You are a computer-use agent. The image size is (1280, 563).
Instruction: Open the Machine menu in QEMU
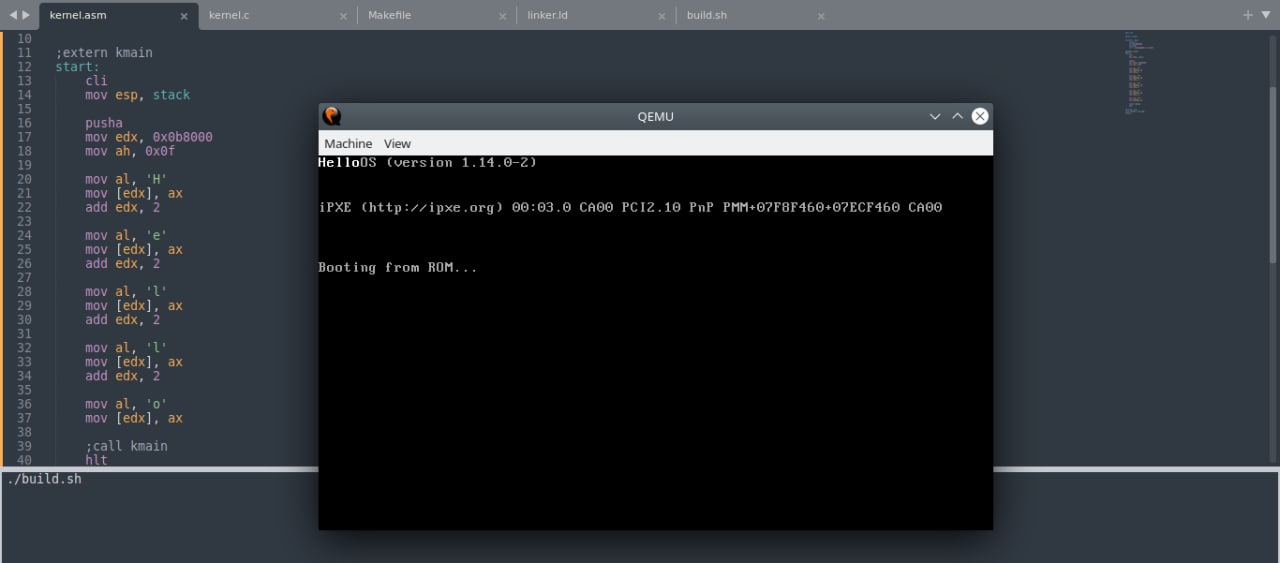coord(348,144)
